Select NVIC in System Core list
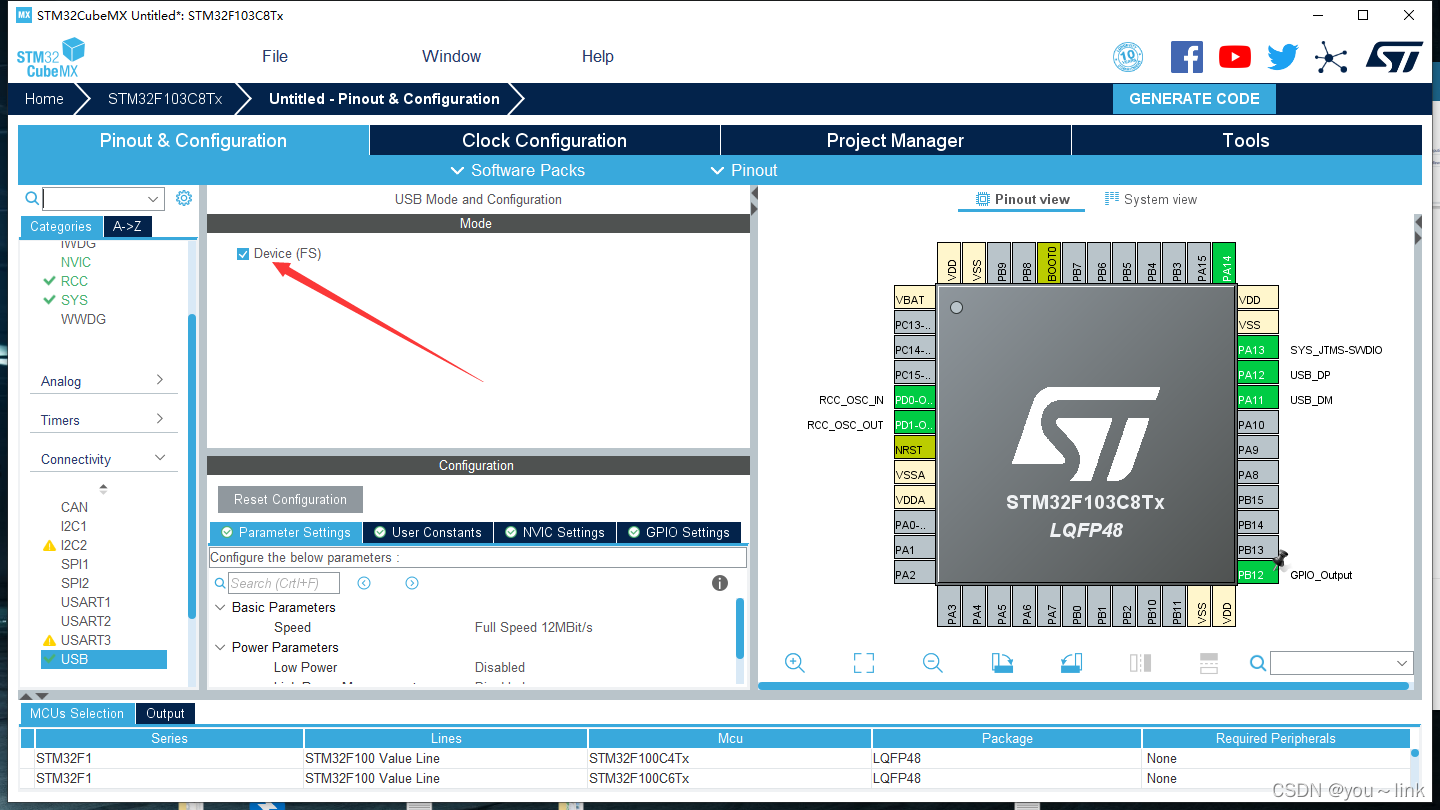 [x=76, y=262]
